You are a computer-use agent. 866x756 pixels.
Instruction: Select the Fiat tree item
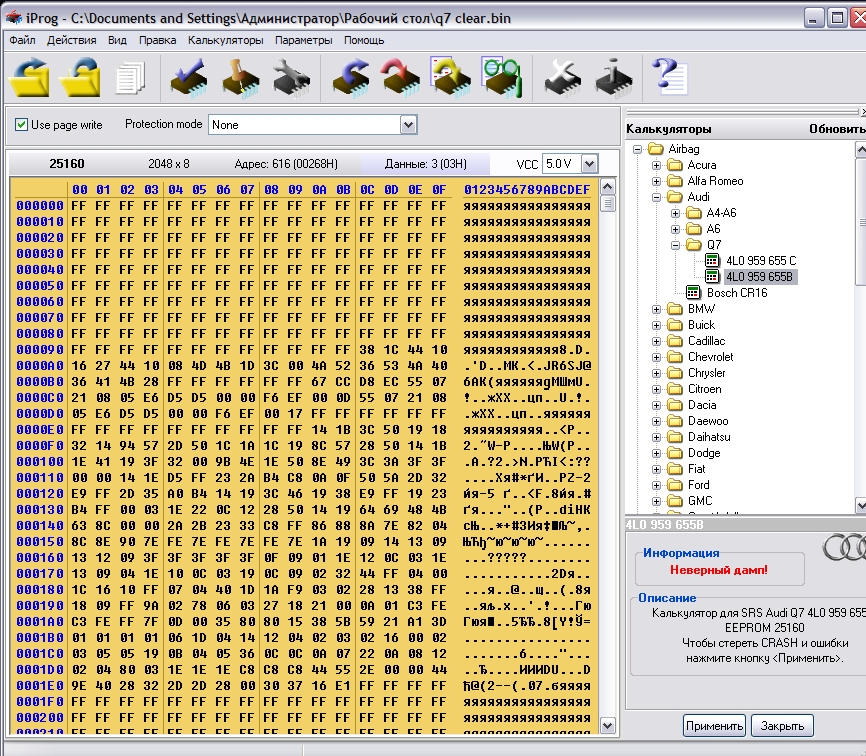tap(696, 469)
